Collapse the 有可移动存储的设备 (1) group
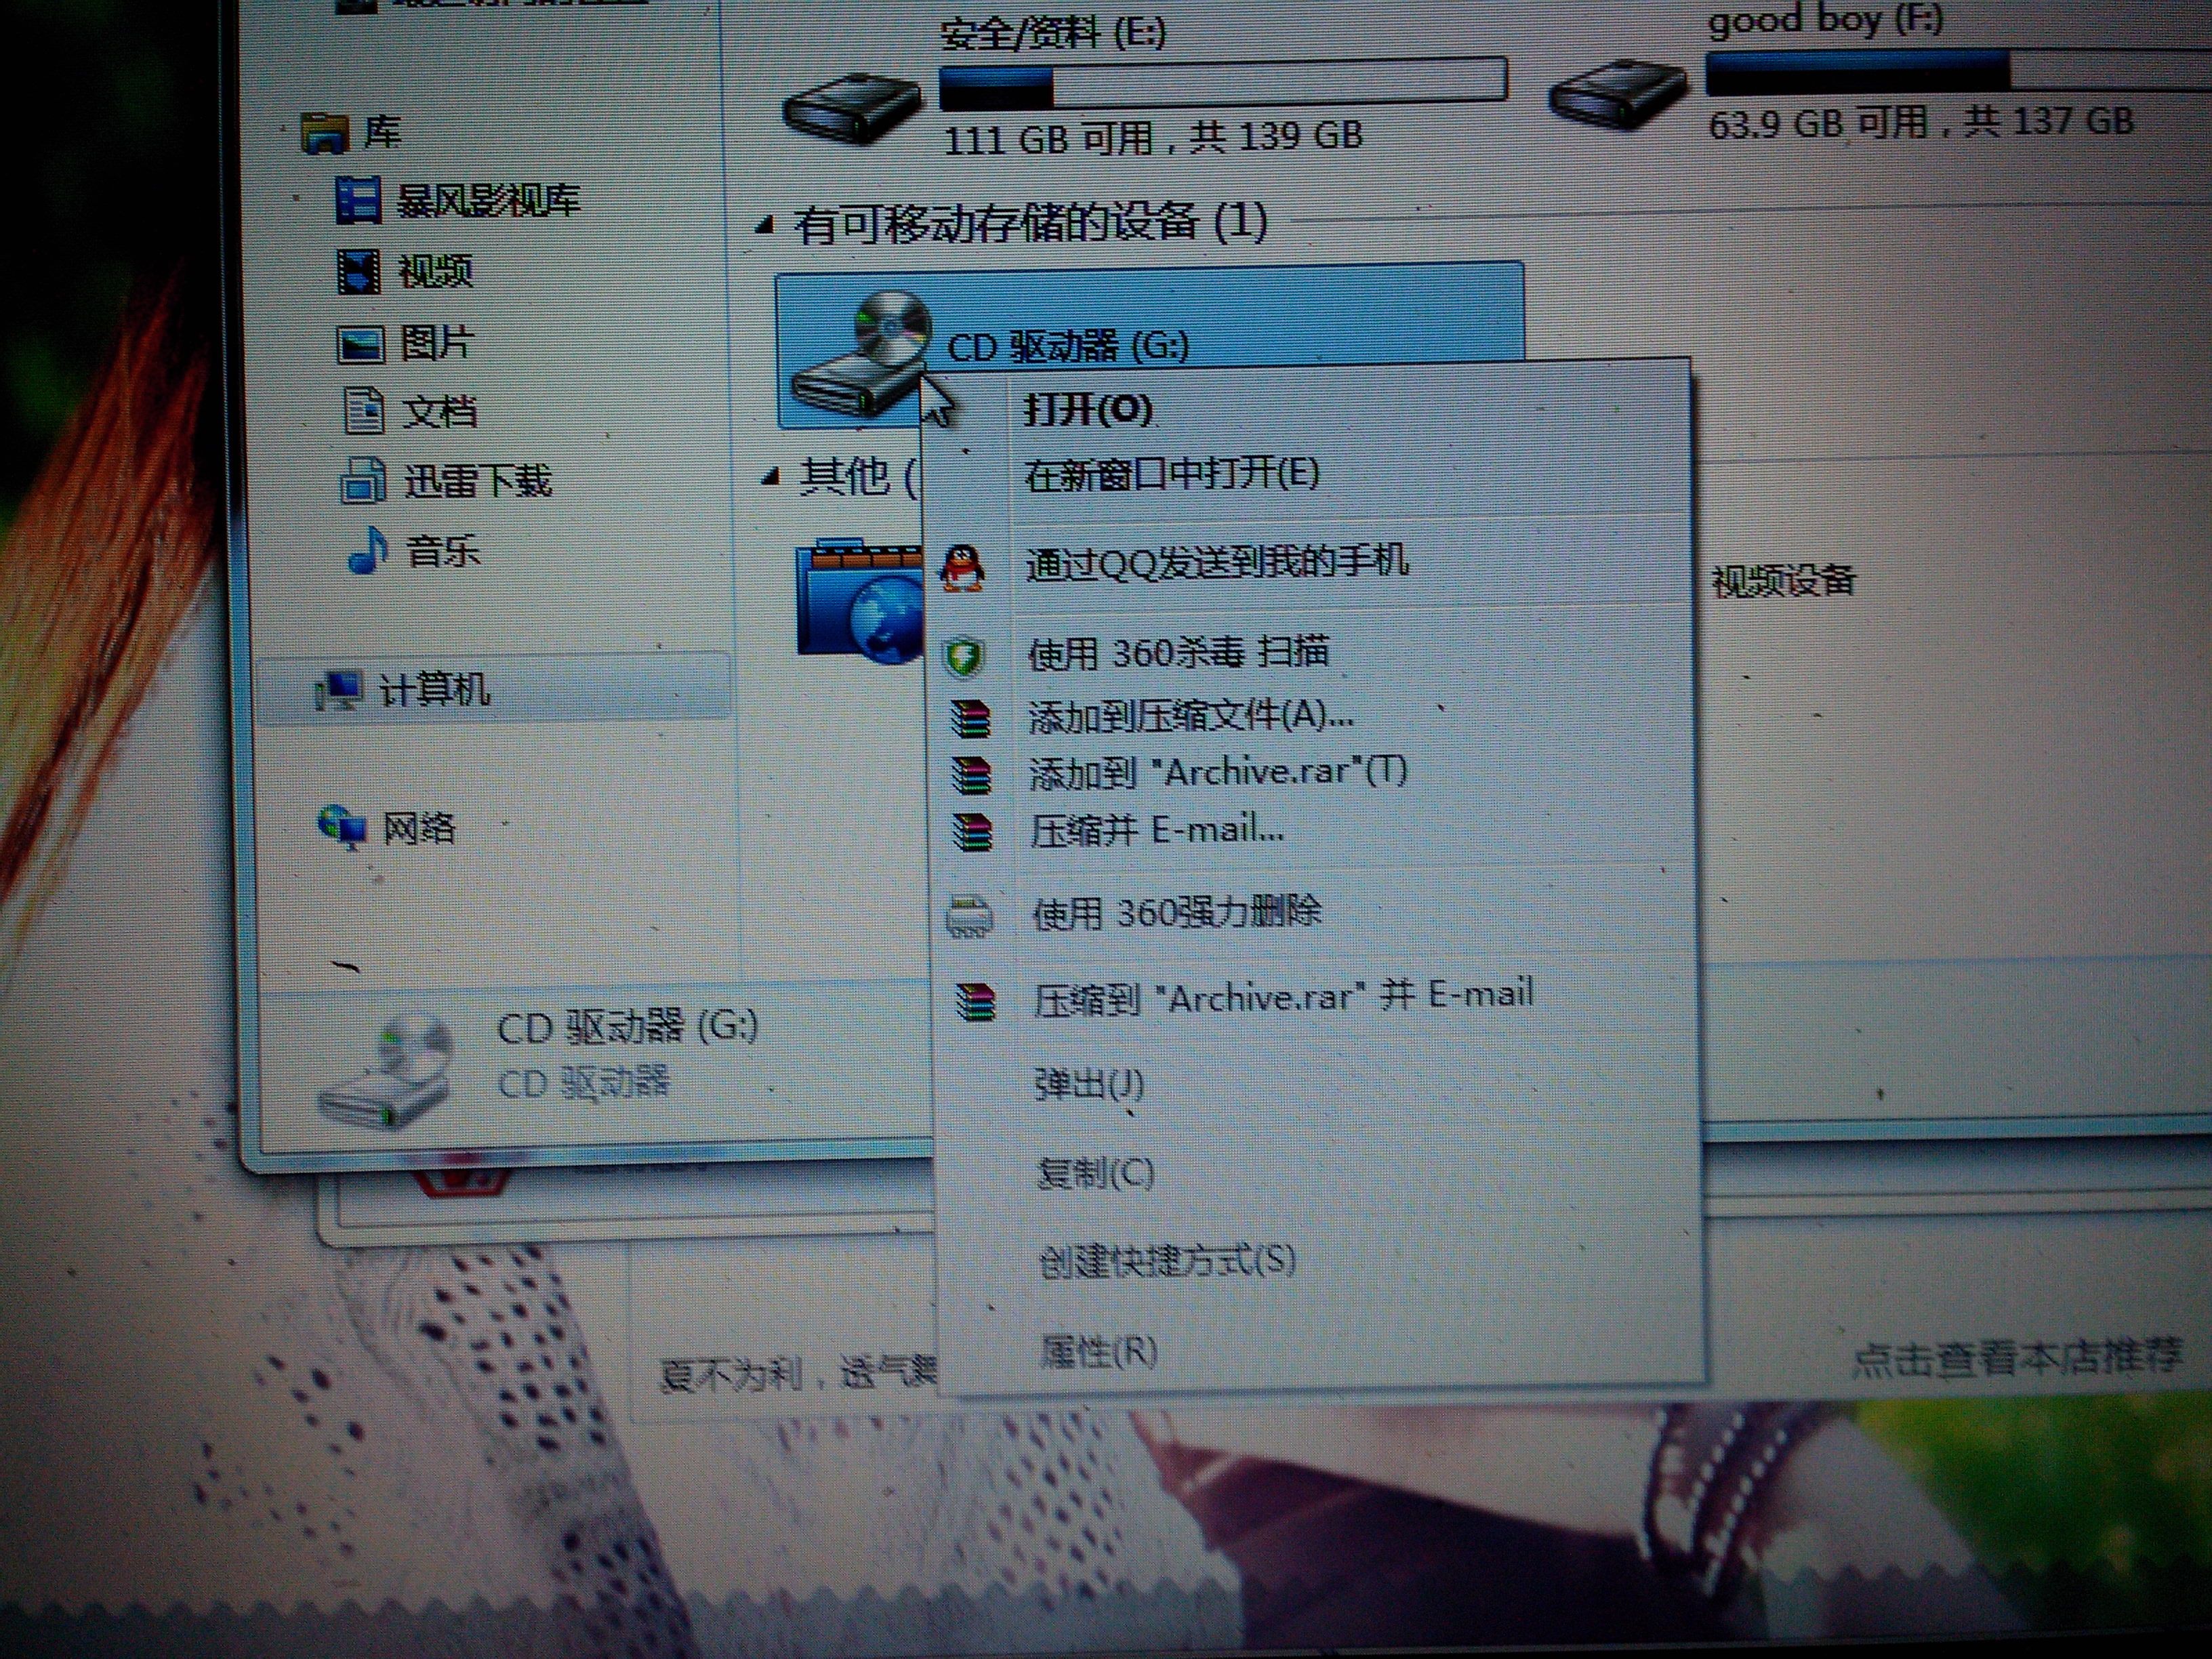The height and width of the screenshot is (1659, 2212). pyautogui.click(x=765, y=226)
